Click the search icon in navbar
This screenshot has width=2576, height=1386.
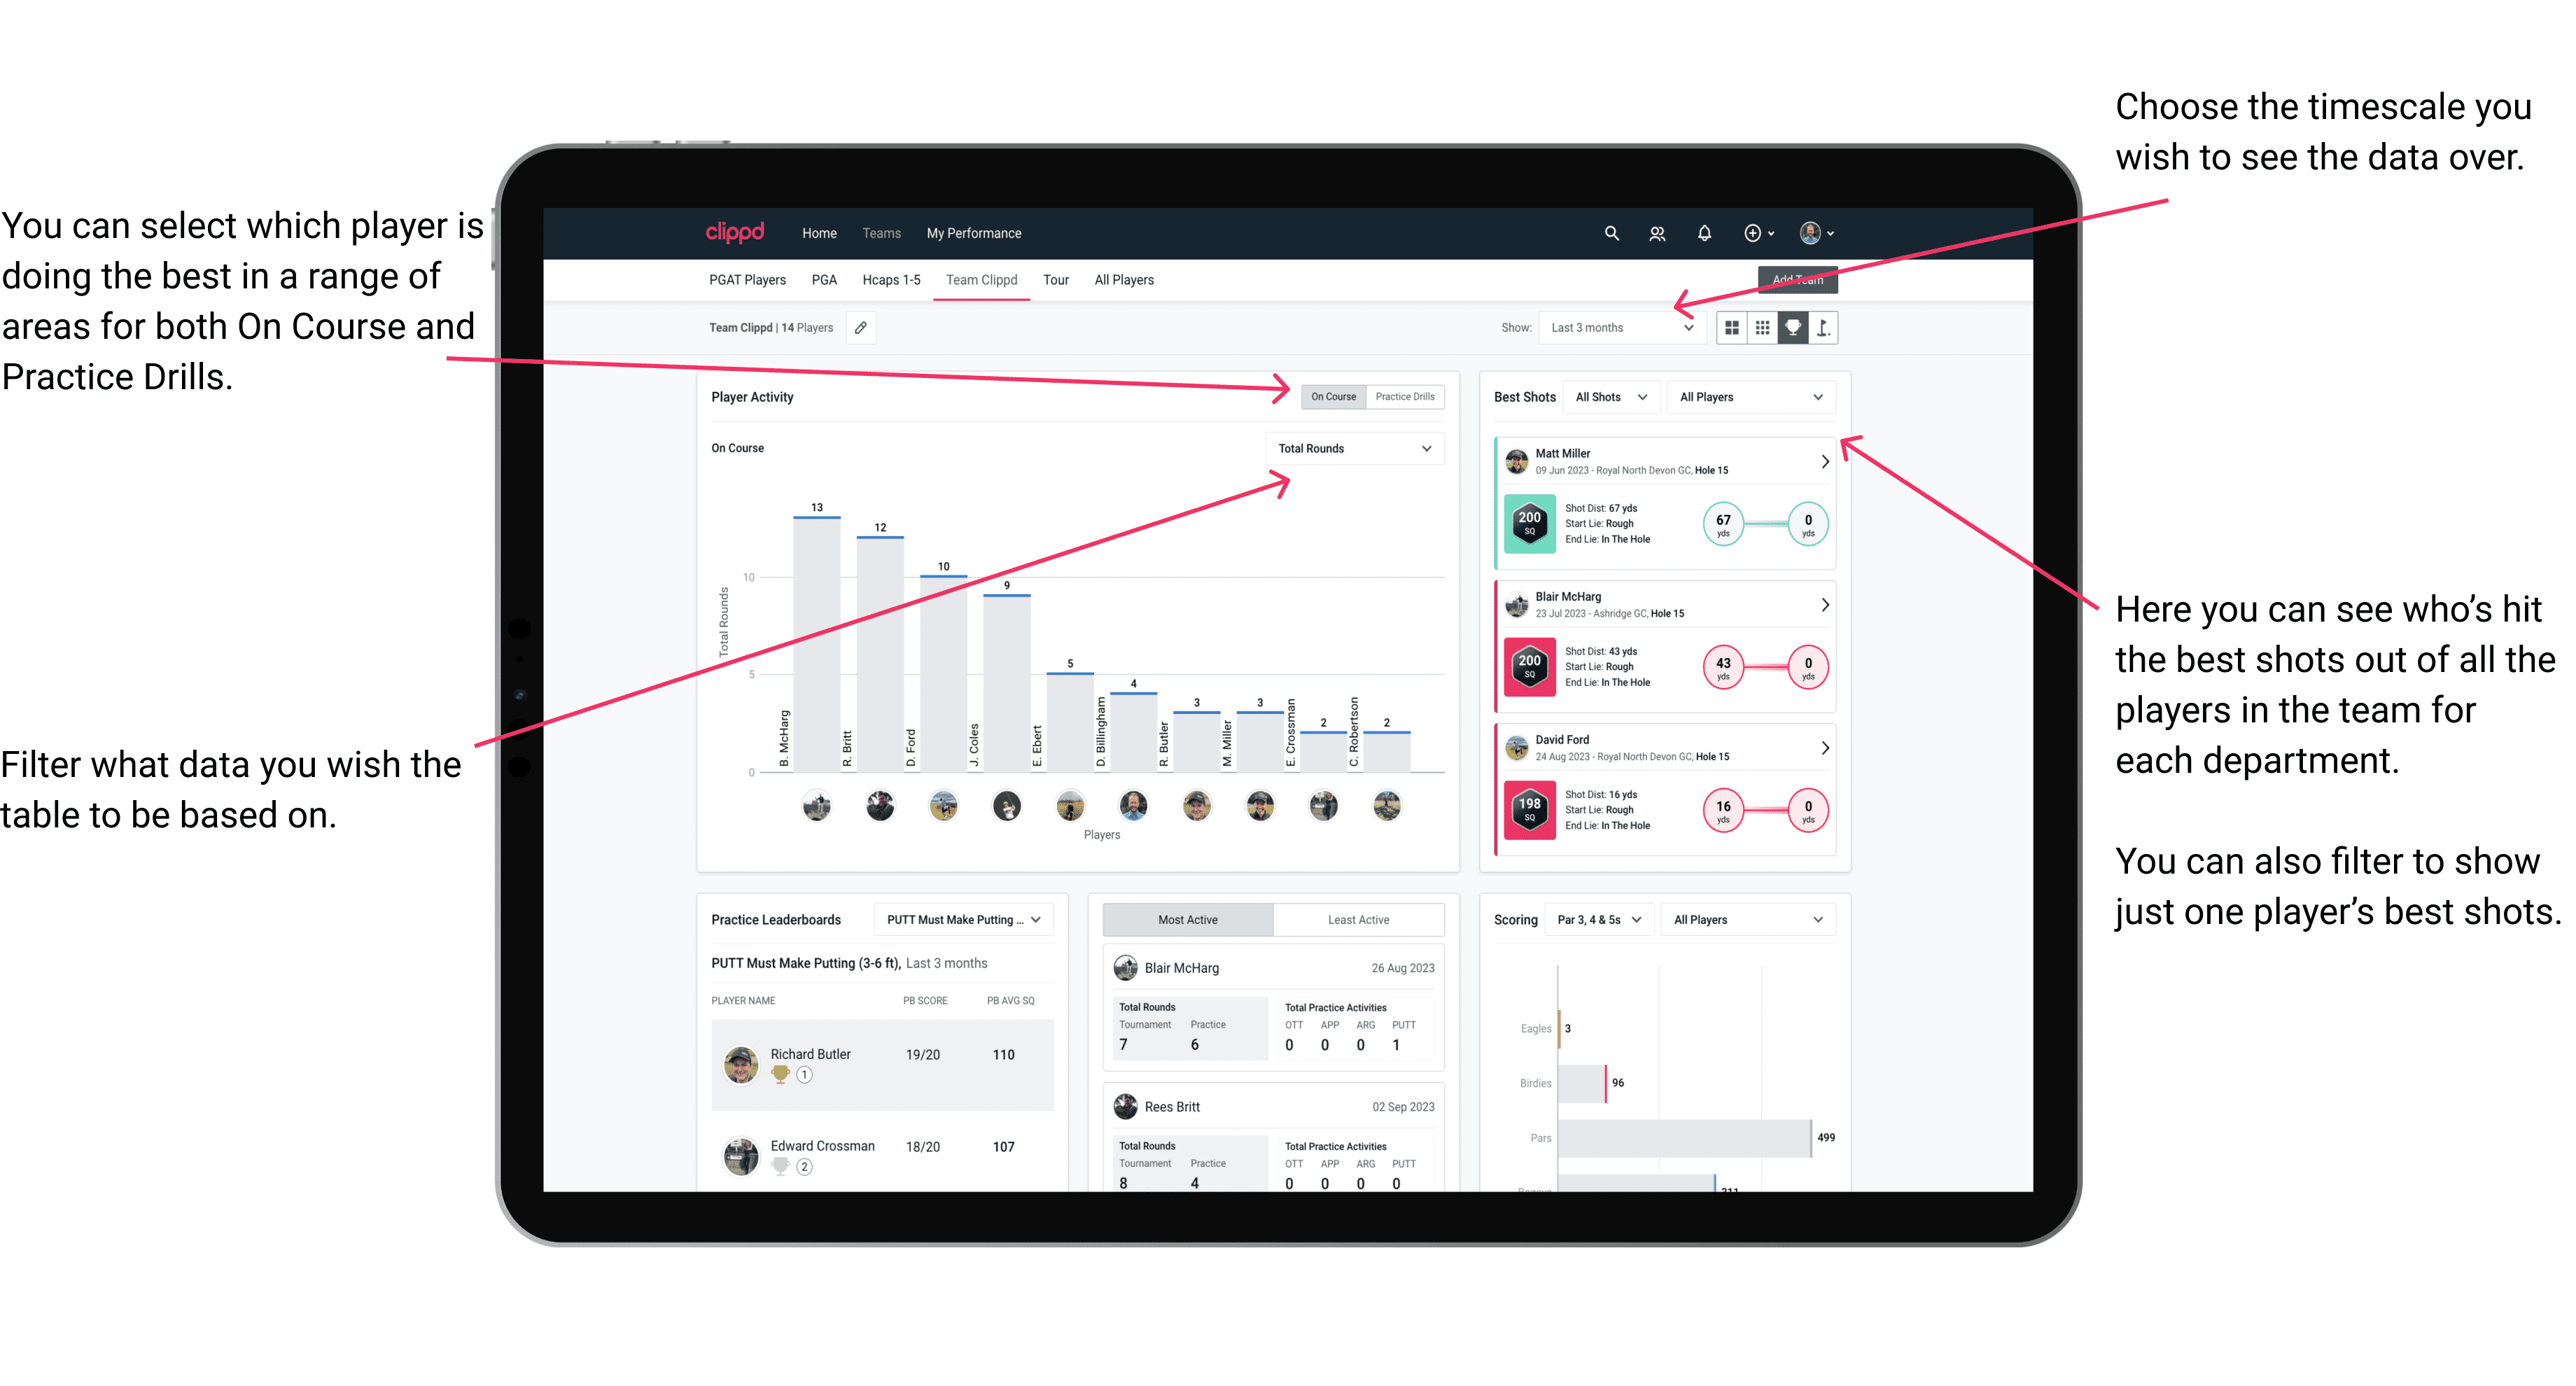click(1611, 232)
